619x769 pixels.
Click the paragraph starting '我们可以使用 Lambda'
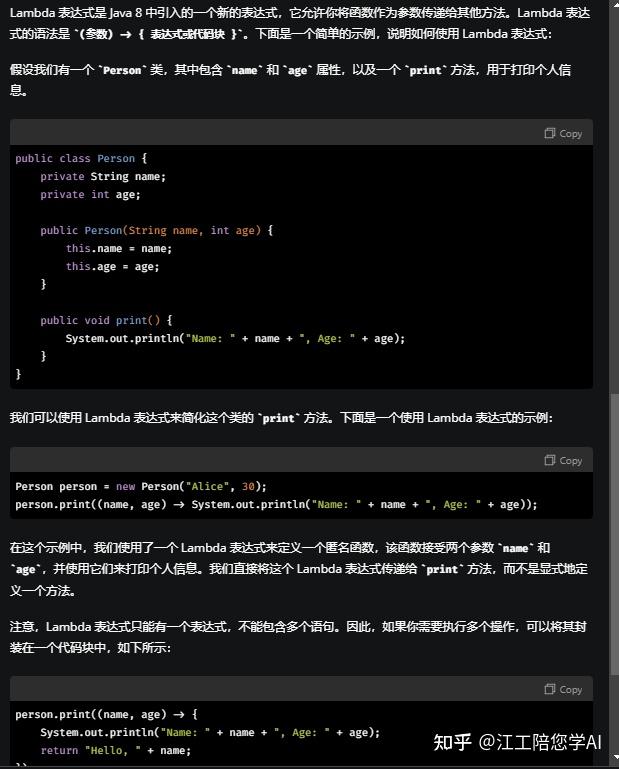(x=281, y=418)
